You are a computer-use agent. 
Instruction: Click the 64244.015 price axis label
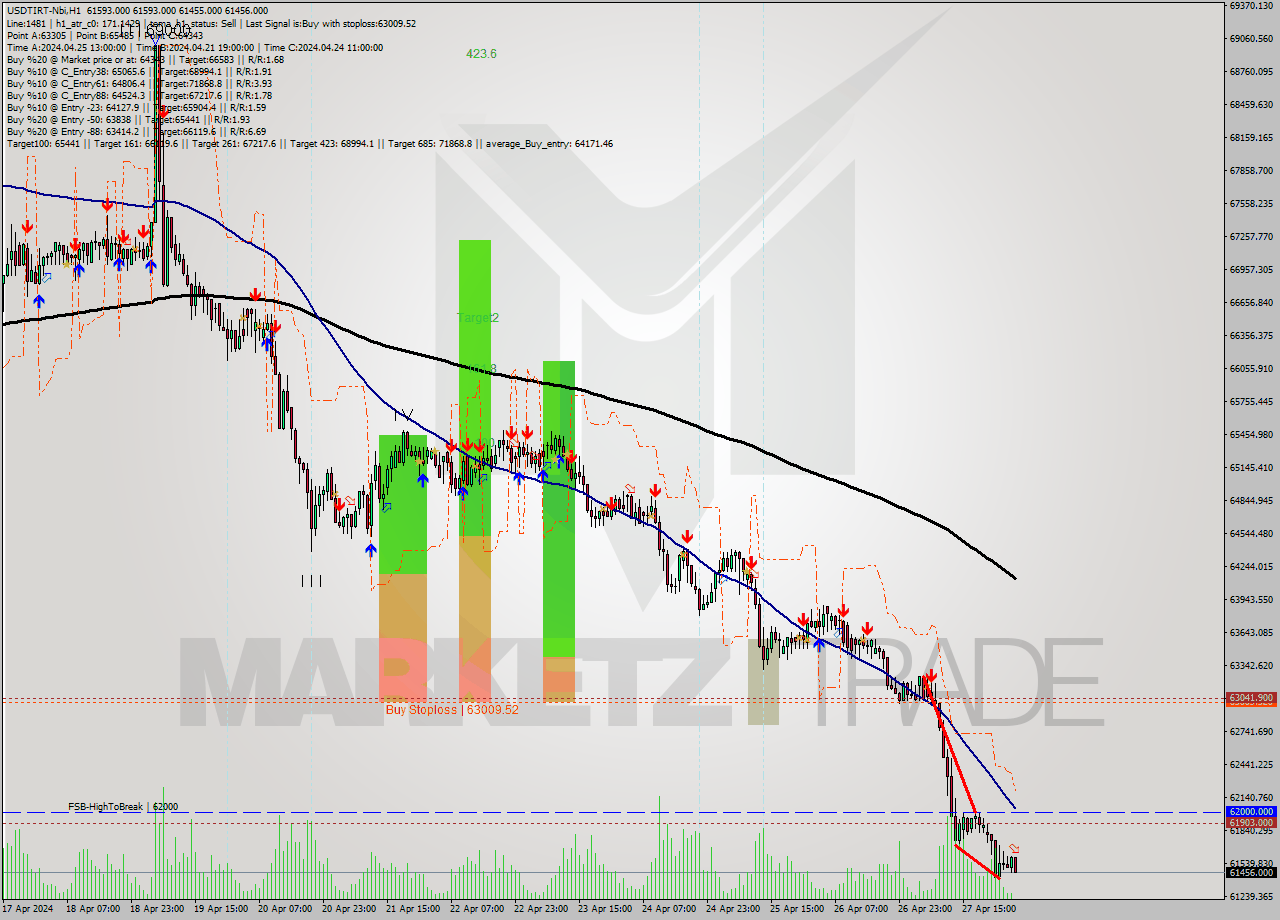[x=1250, y=566]
